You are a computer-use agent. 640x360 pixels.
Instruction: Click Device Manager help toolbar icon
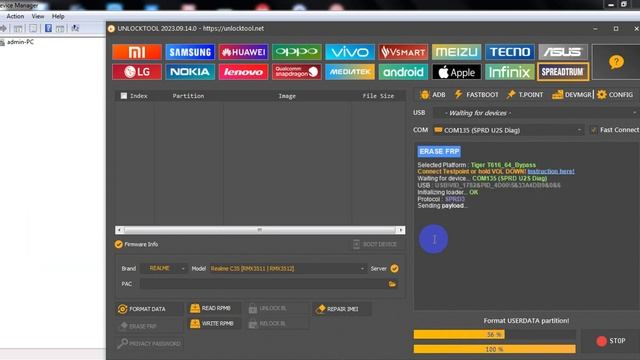(48, 28)
